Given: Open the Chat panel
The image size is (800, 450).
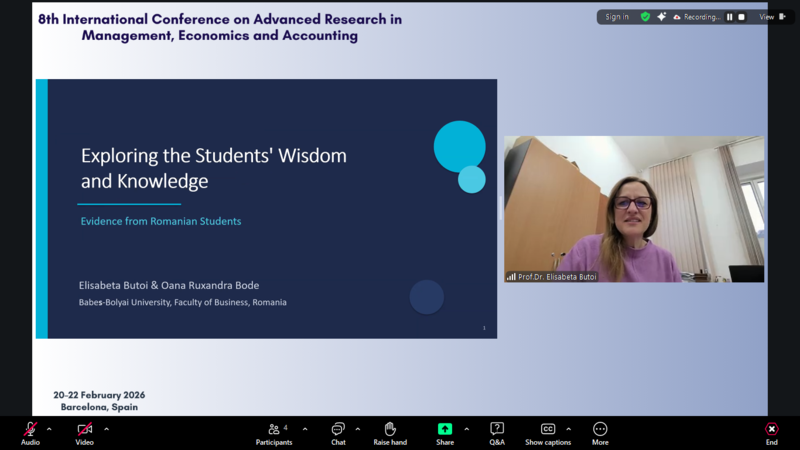Looking at the screenshot, I should pyautogui.click(x=338, y=431).
